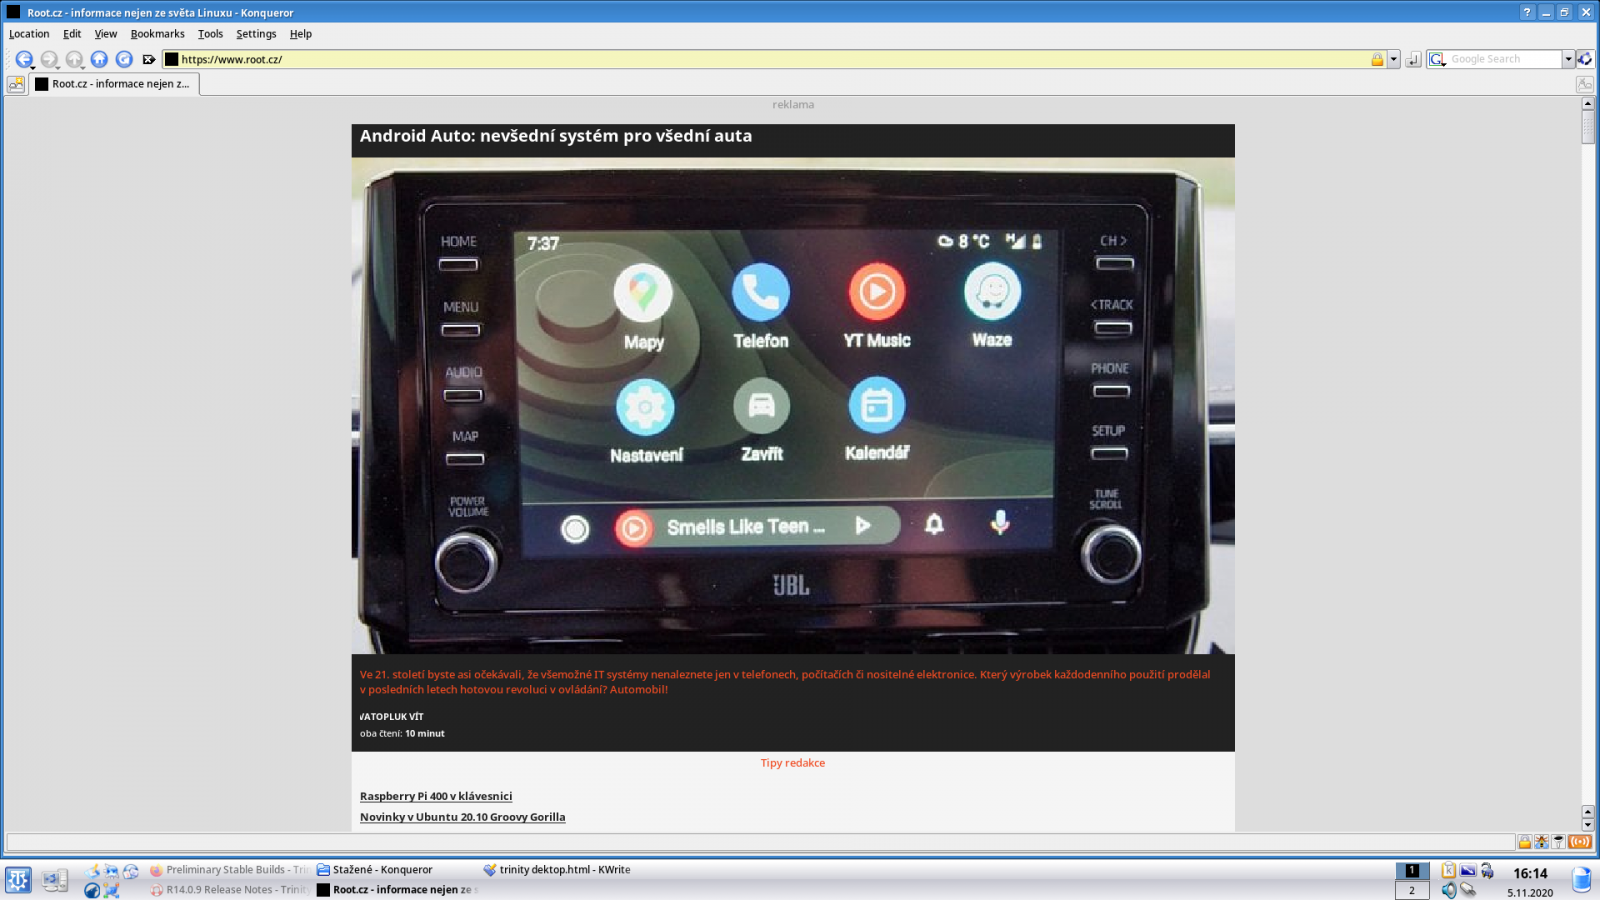Screen dimensions: 1600x900
Task: Switch to trinity dektop.html - KWrite window
Action: point(565,870)
